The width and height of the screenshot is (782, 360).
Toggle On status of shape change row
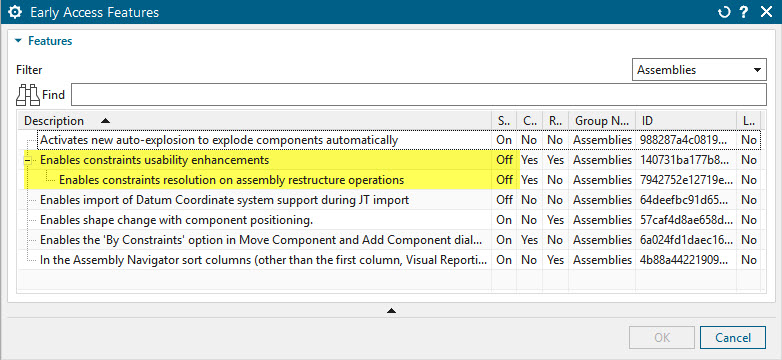point(504,220)
